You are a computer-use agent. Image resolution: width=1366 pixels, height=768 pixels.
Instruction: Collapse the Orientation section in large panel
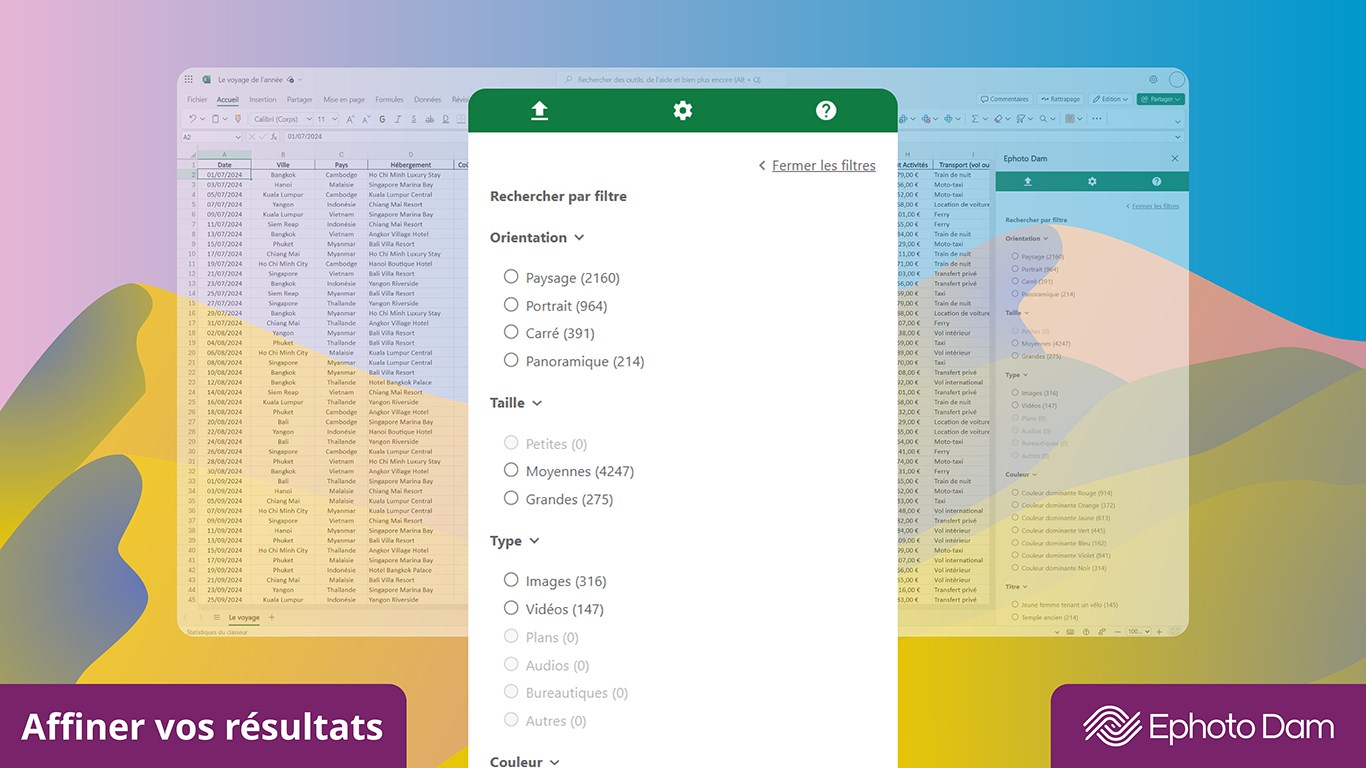[x=578, y=238]
